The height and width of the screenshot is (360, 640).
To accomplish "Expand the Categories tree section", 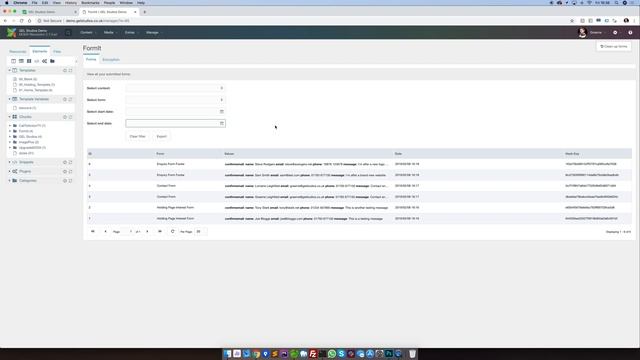I will [x=10, y=181].
